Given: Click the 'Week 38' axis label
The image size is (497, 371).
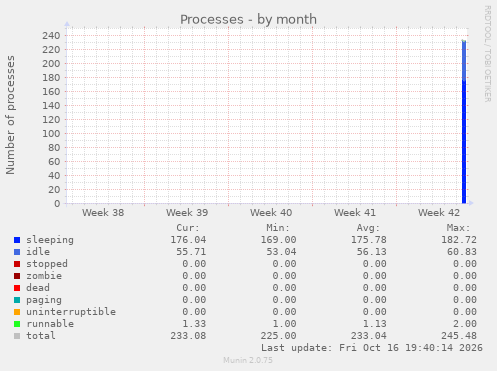Looking at the screenshot, I should pyautogui.click(x=103, y=213).
